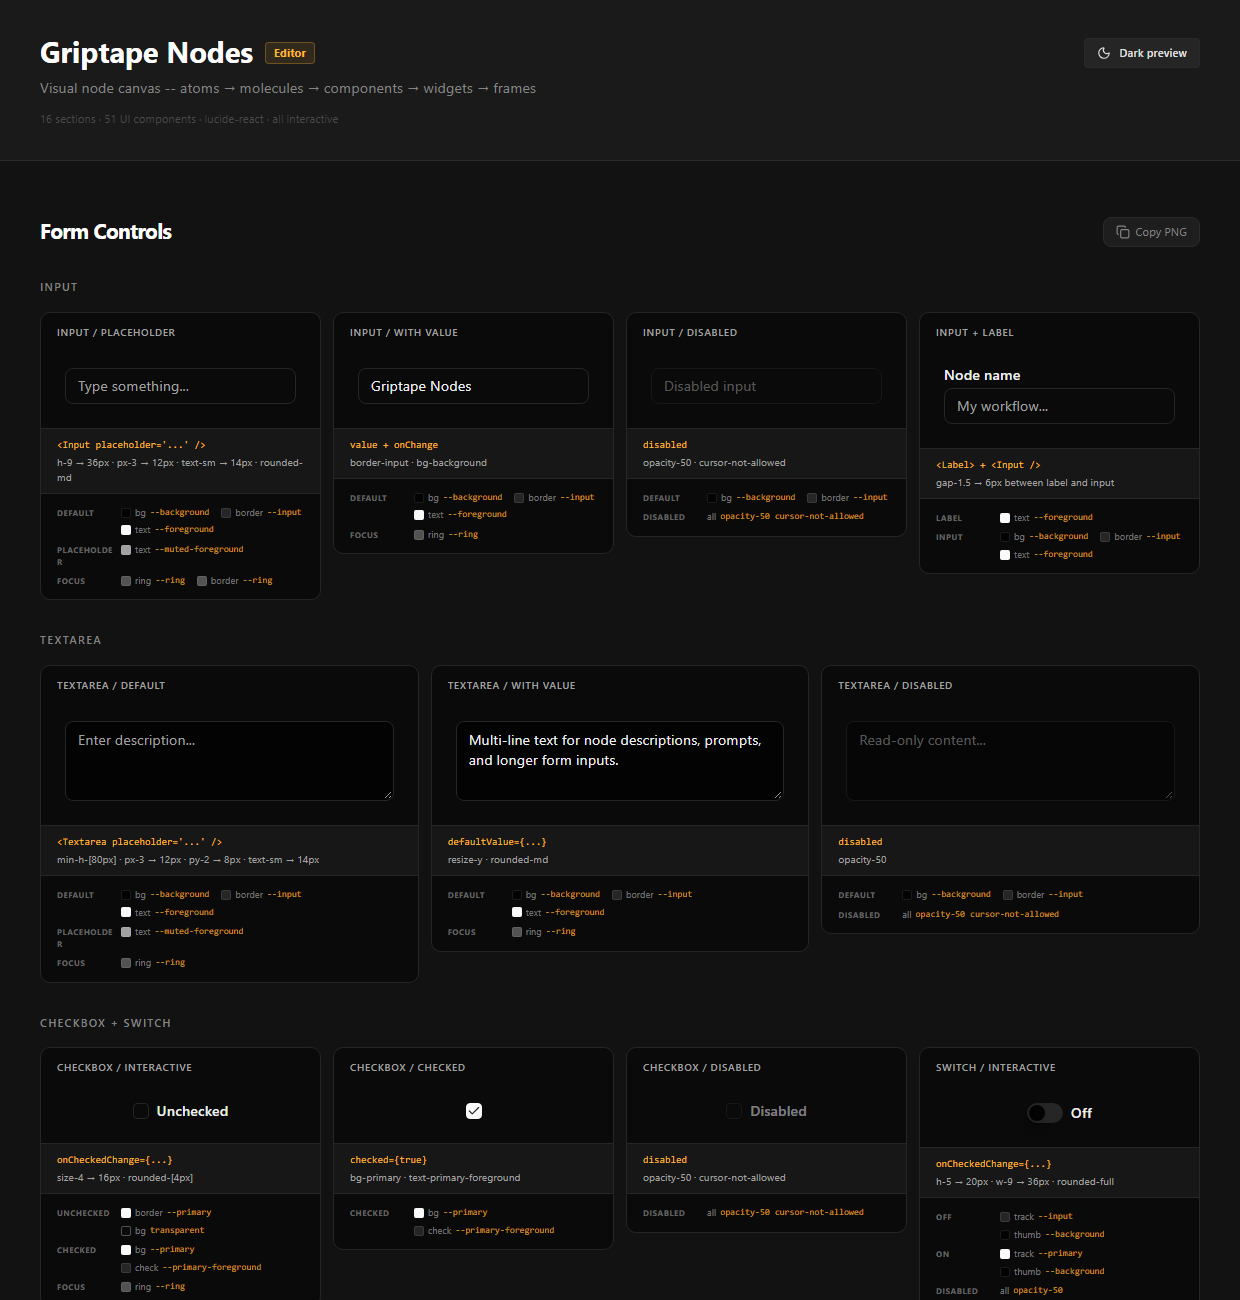Screen dimensions: 1240x1300
Task: Click 'ring --ring' swatch in Textarea / With Value card
Action: click(x=517, y=932)
